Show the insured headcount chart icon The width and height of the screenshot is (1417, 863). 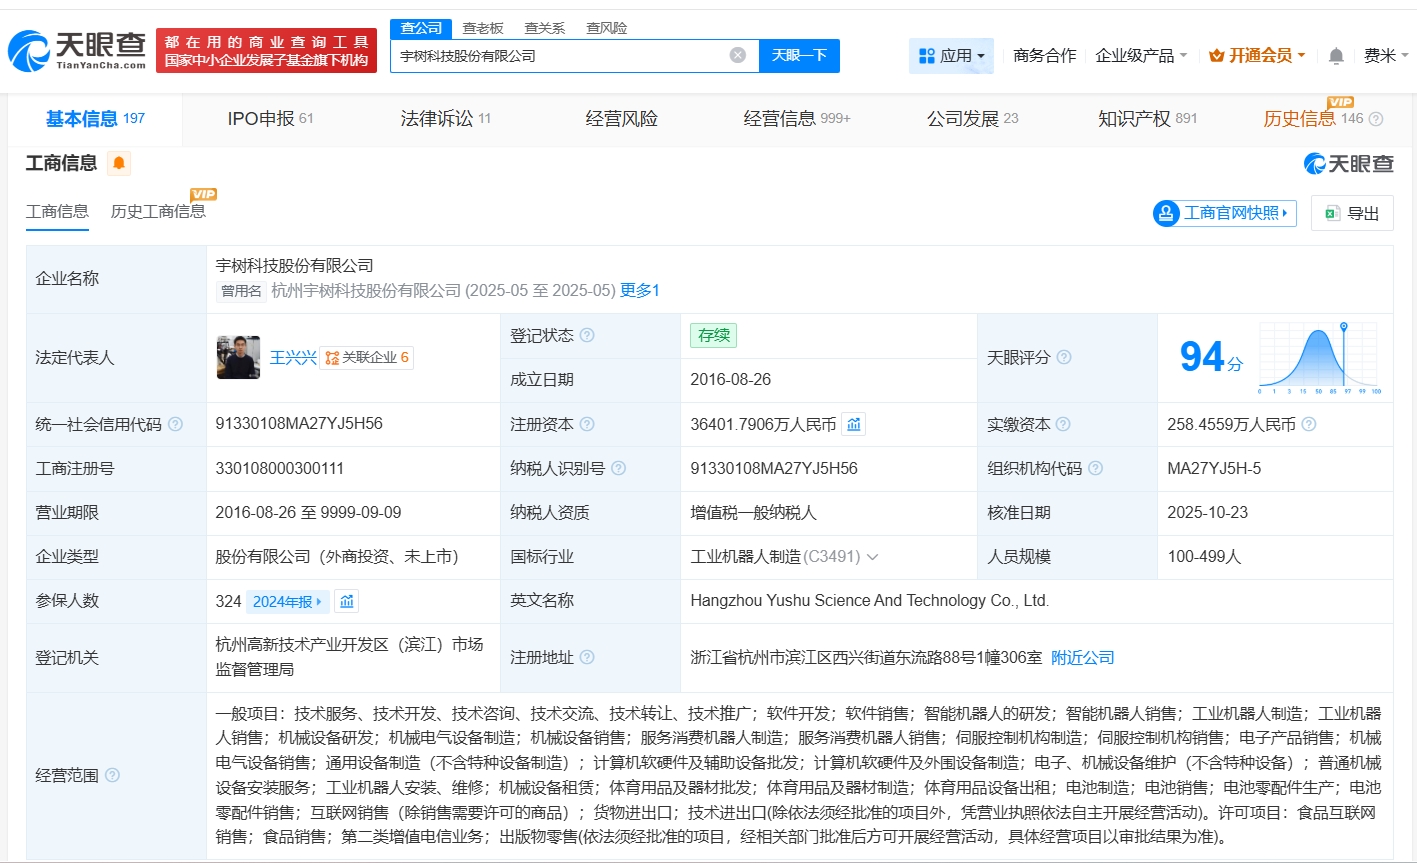(347, 601)
